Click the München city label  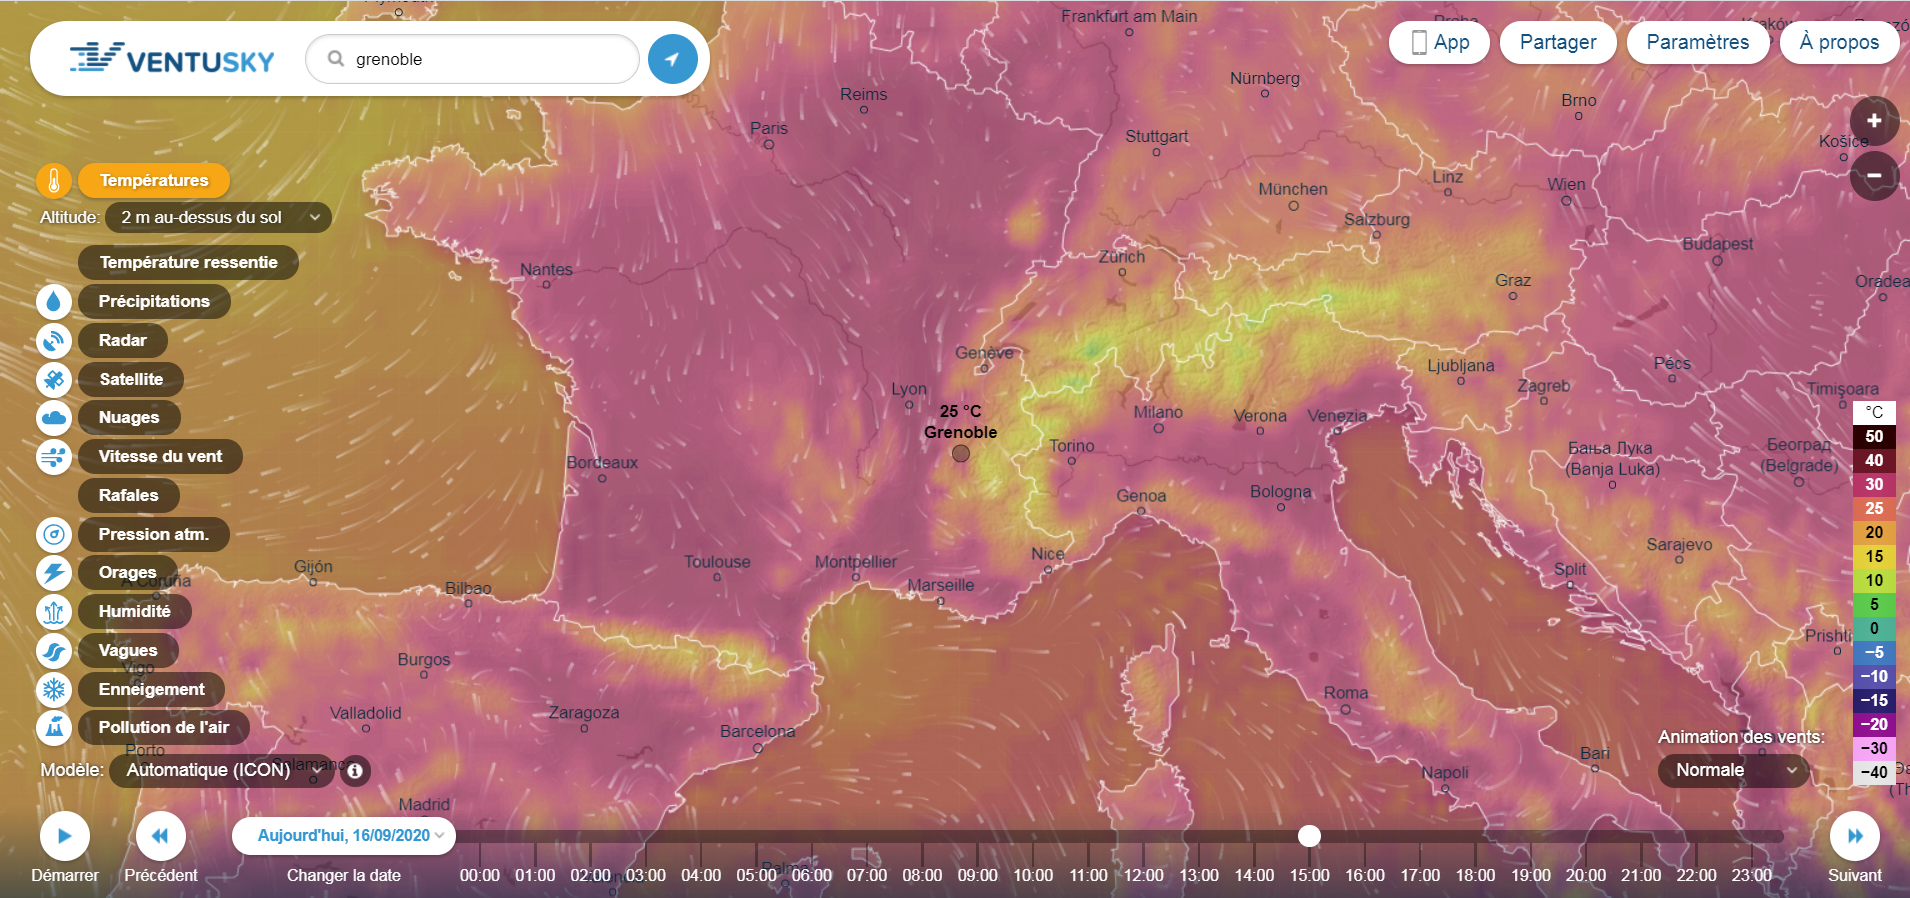(1293, 189)
